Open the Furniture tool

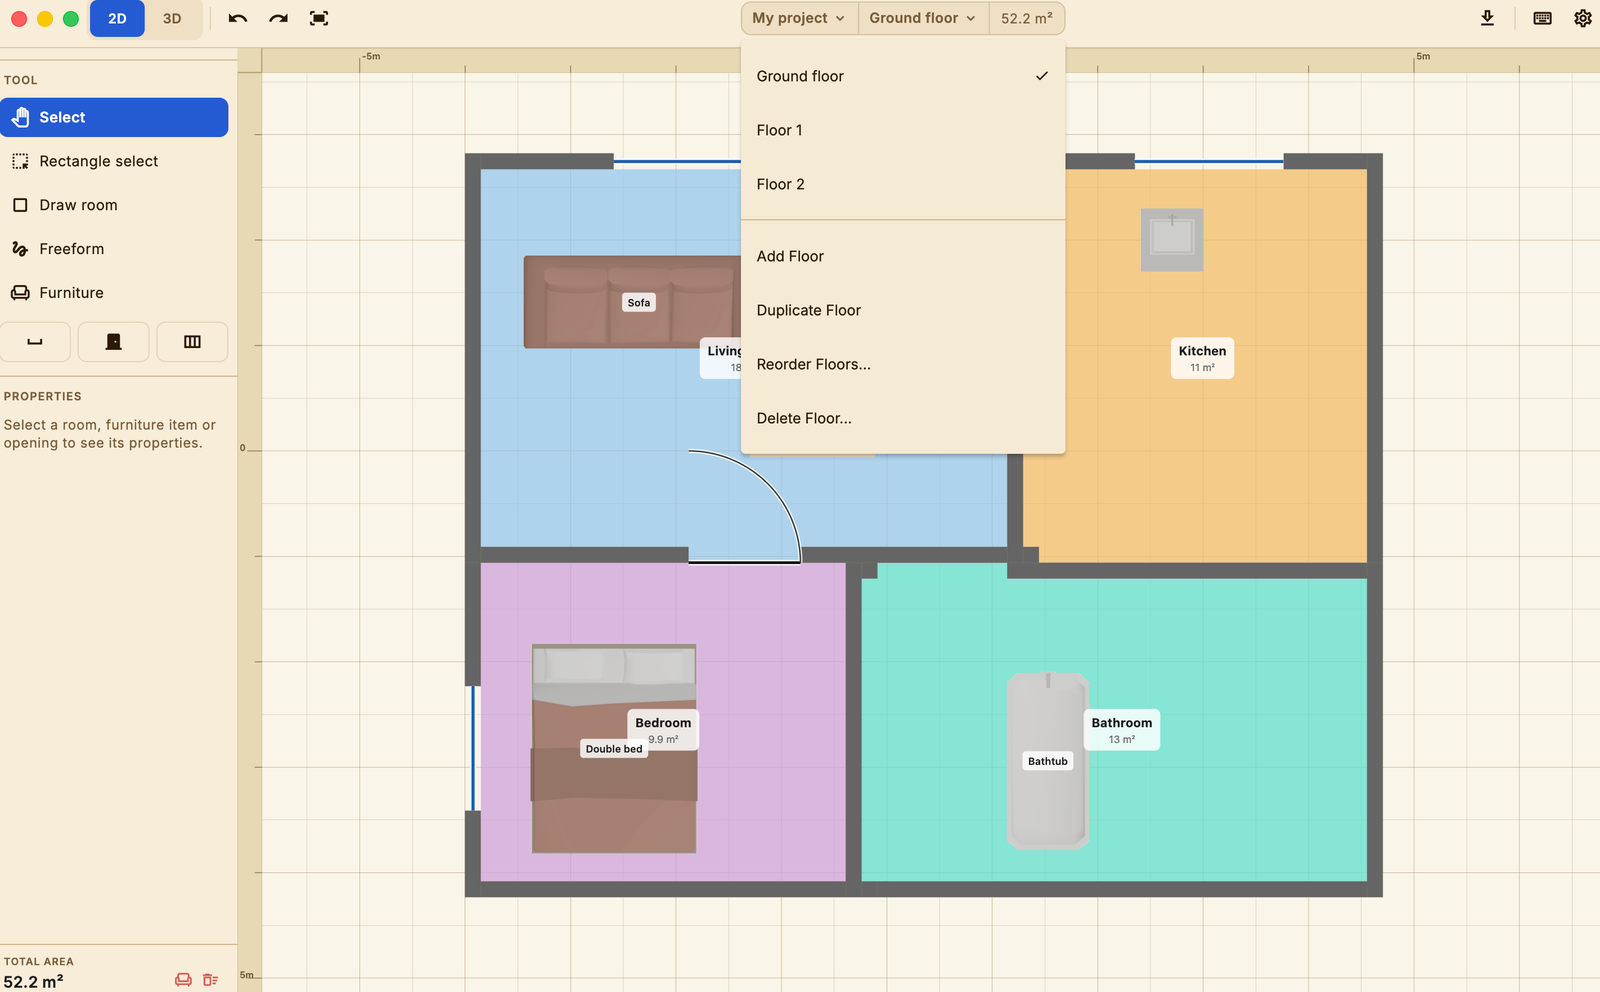pyautogui.click(x=114, y=293)
